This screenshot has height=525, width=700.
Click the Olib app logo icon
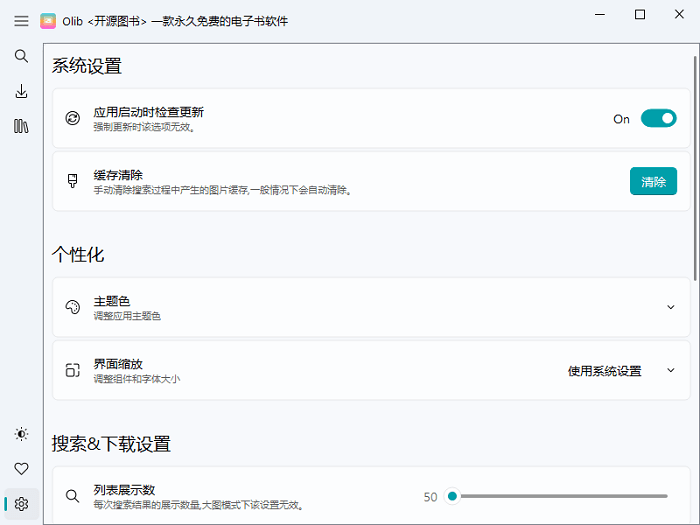48,20
